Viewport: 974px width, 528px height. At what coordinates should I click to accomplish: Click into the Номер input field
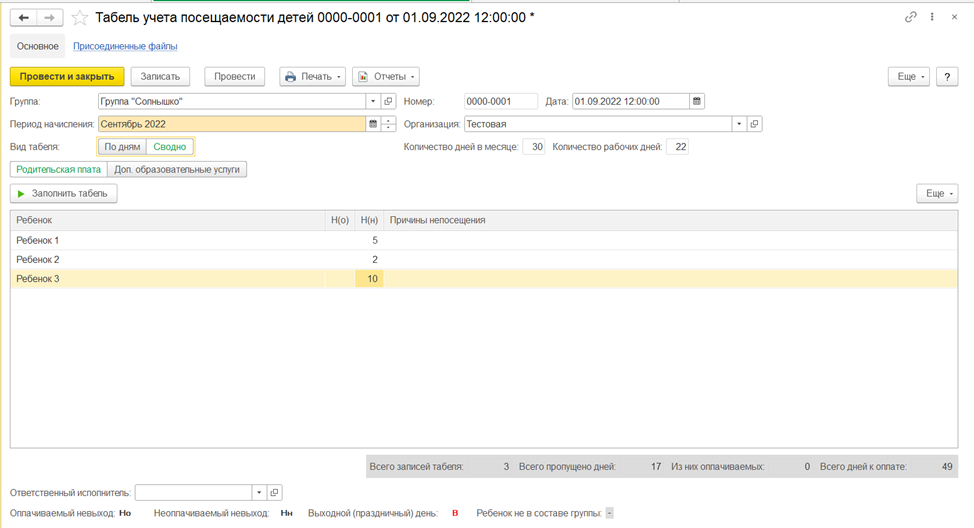pyautogui.click(x=500, y=101)
